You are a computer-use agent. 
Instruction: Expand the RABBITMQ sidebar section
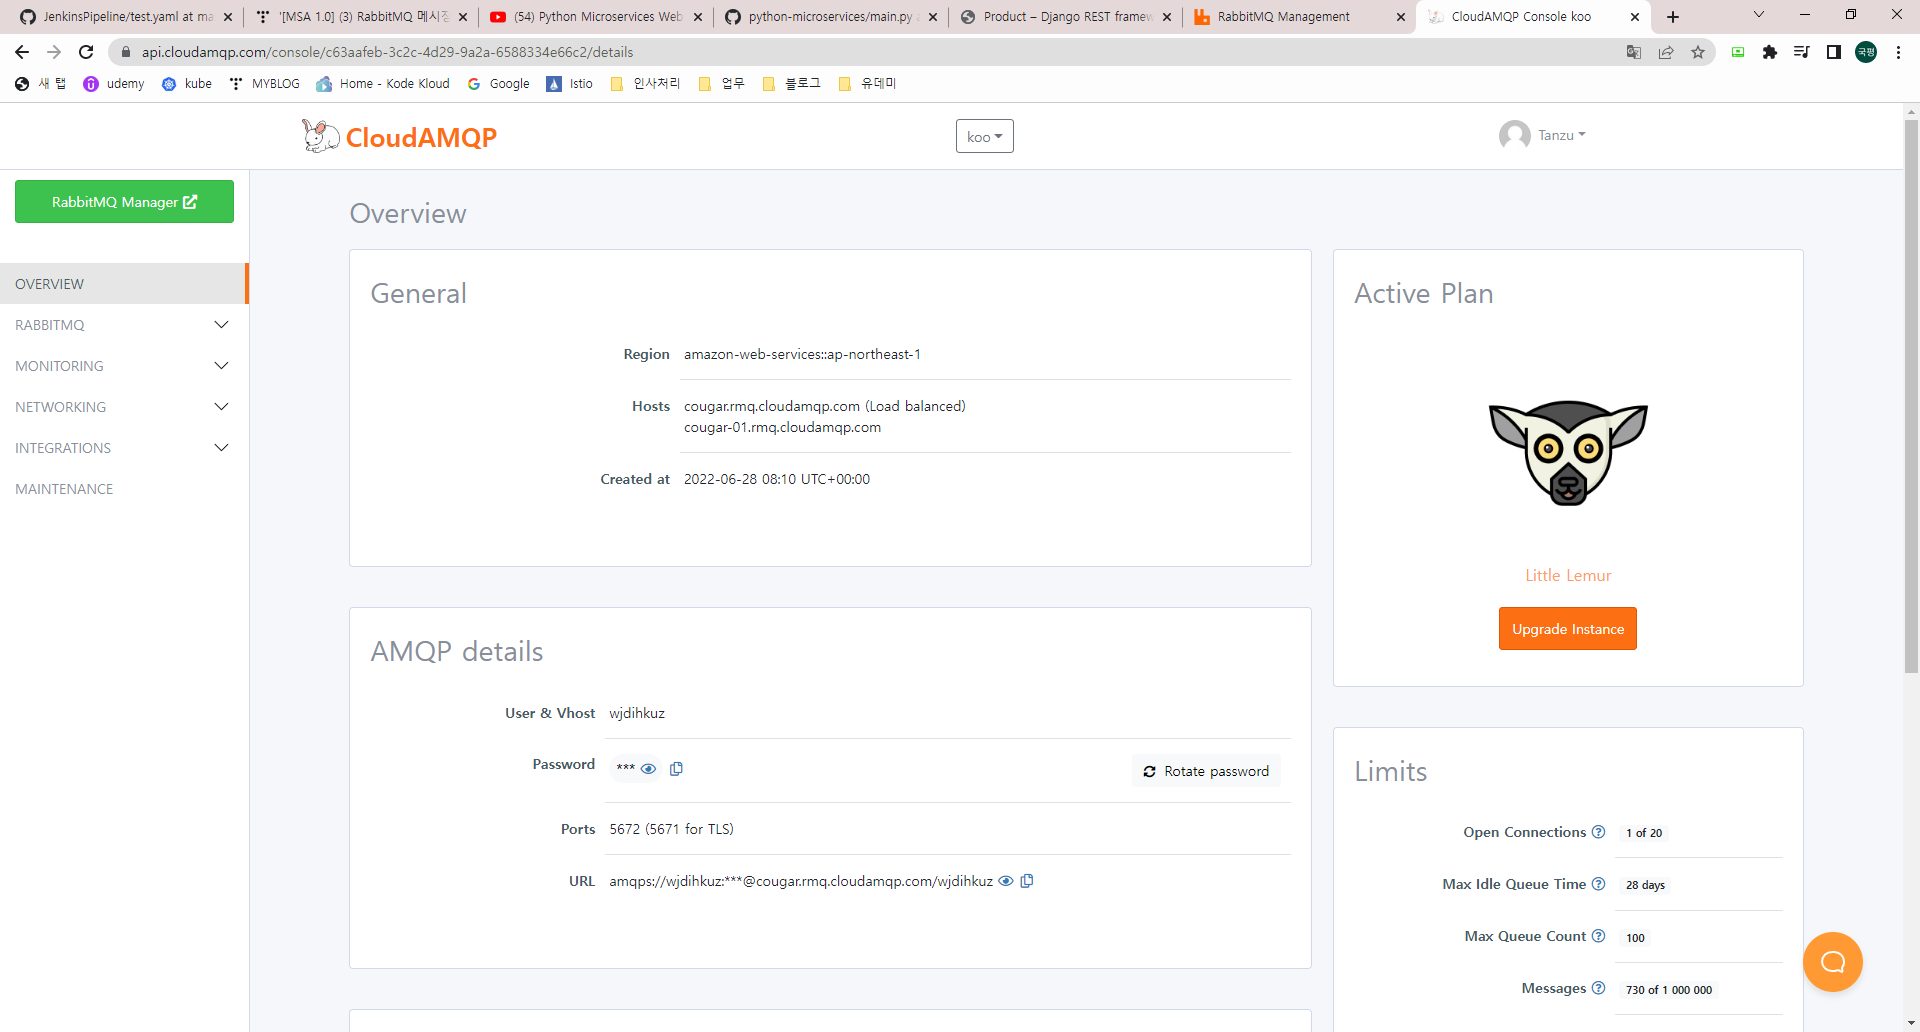click(124, 325)
